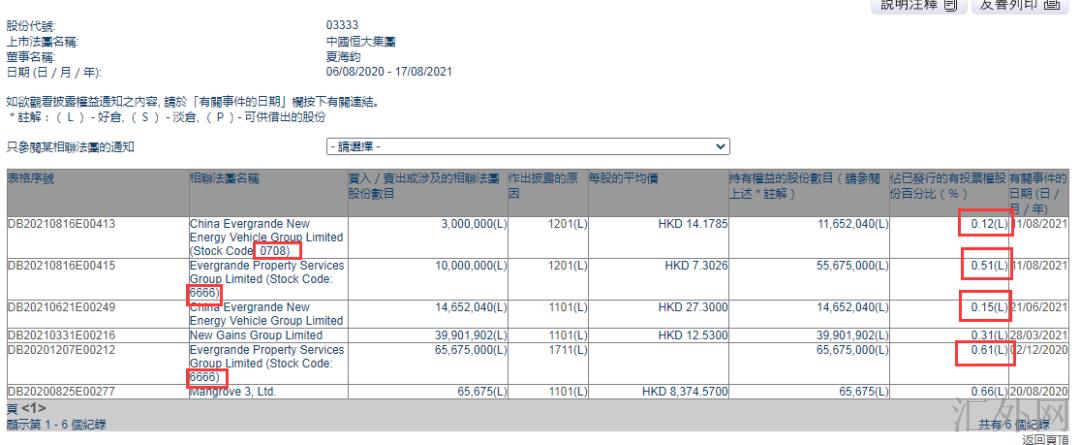
Task: Select the HKD 14.1785 average price cell
Action: (x=691, y=224)
